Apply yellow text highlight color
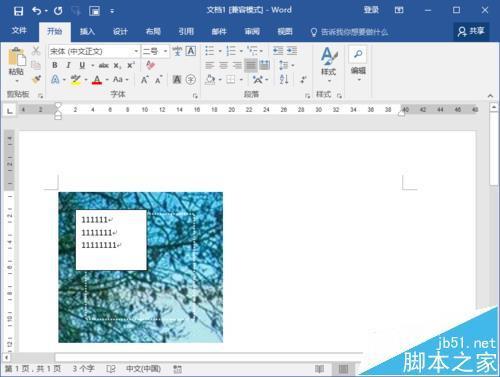 (x=76, y=80)
